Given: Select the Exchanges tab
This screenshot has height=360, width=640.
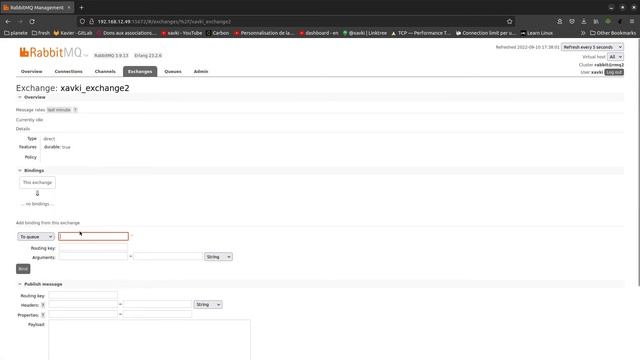Looking at the screenshot, I should pos(140,71).
